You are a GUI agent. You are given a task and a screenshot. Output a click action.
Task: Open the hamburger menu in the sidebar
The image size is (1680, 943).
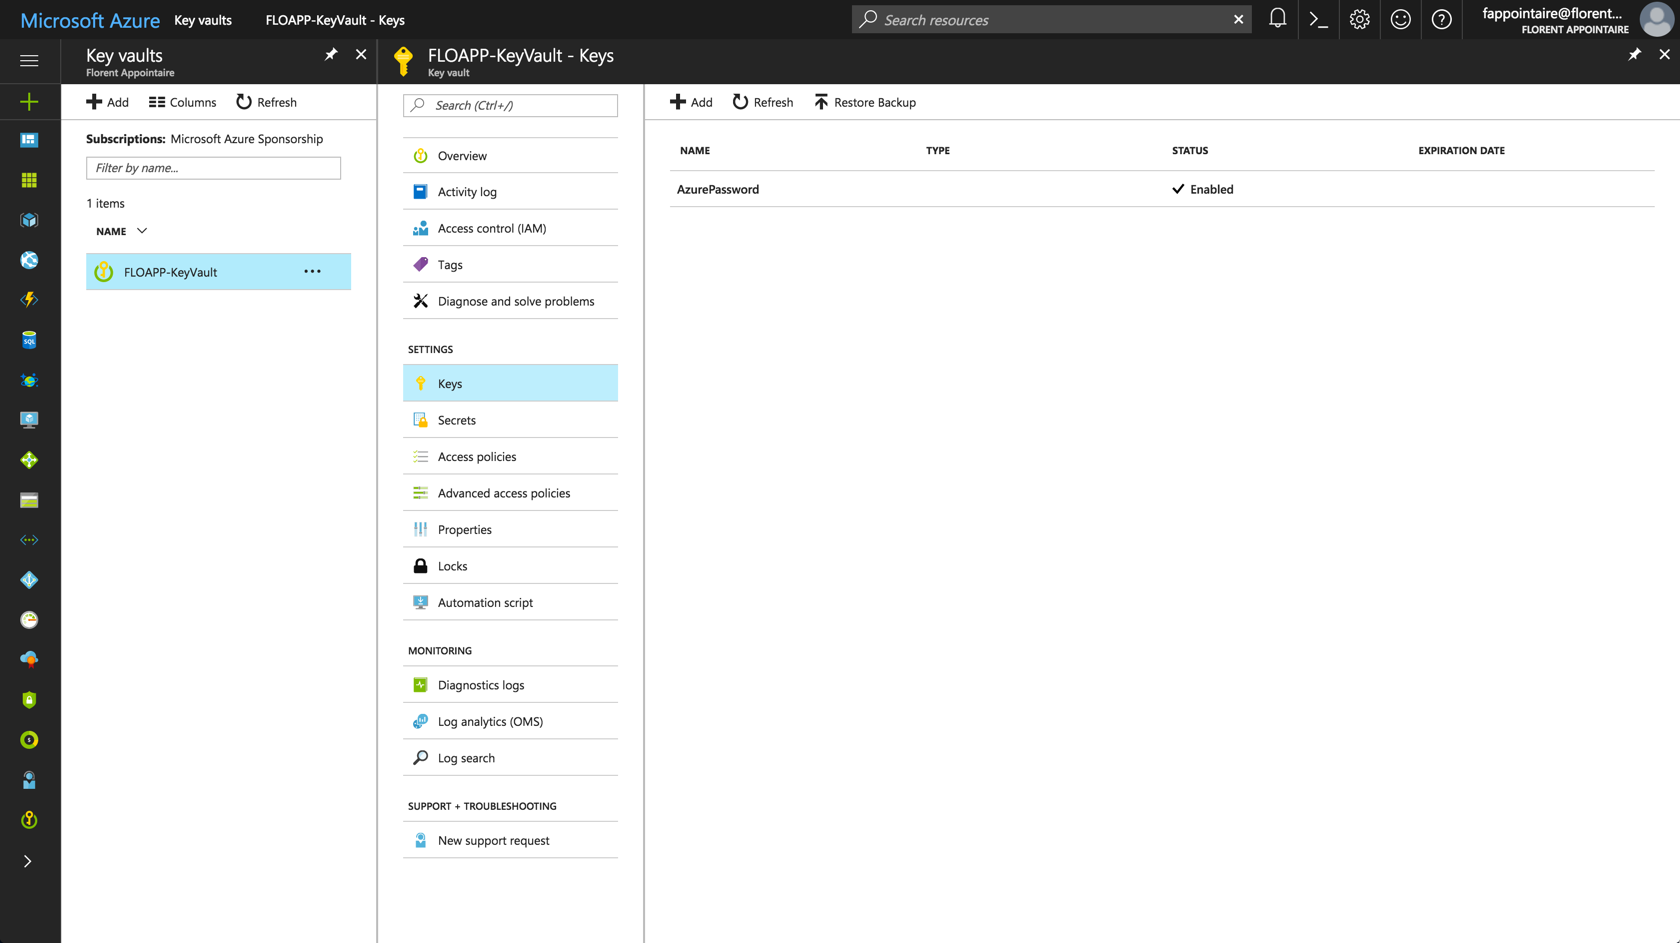[x=29, y=61]
